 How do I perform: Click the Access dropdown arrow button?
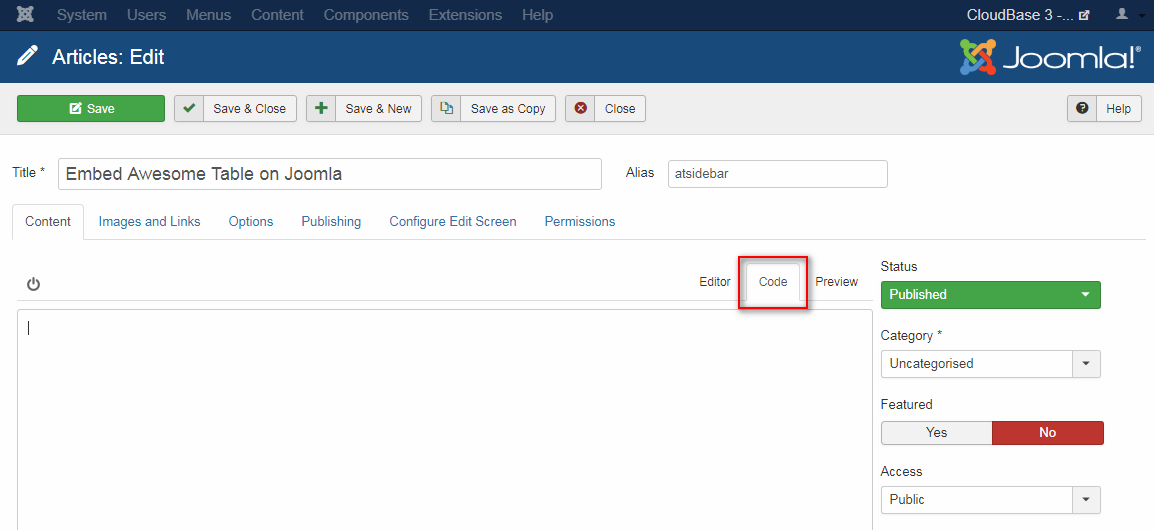point(1086,500)
